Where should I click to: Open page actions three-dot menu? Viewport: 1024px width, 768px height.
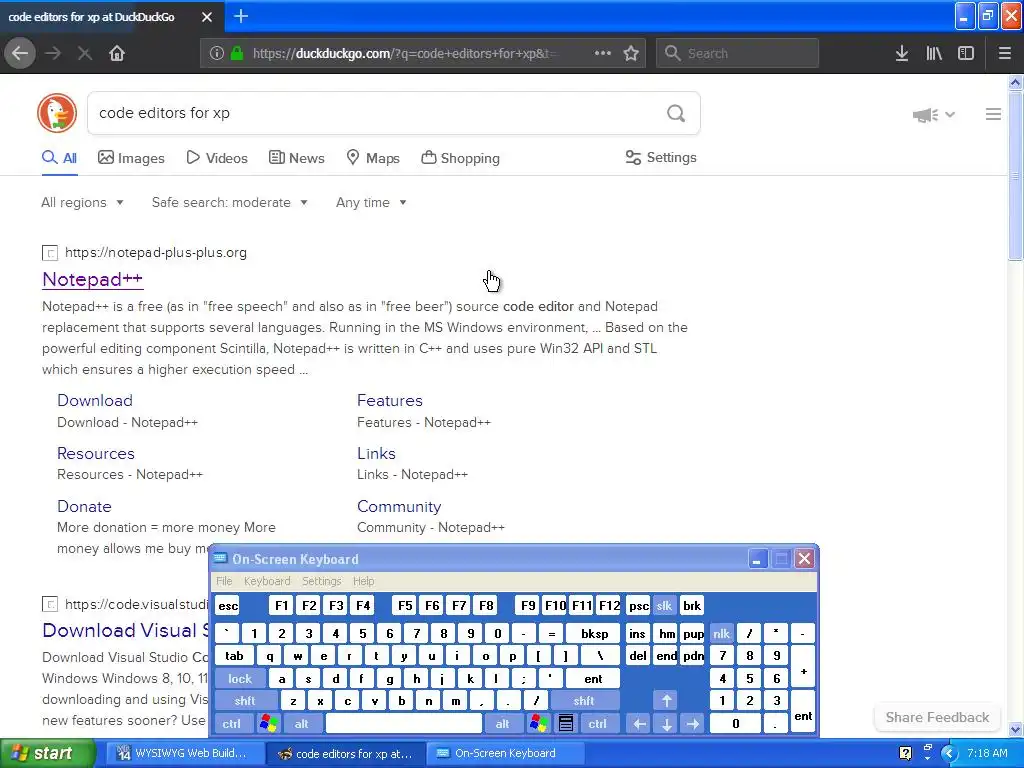[602, 53]
